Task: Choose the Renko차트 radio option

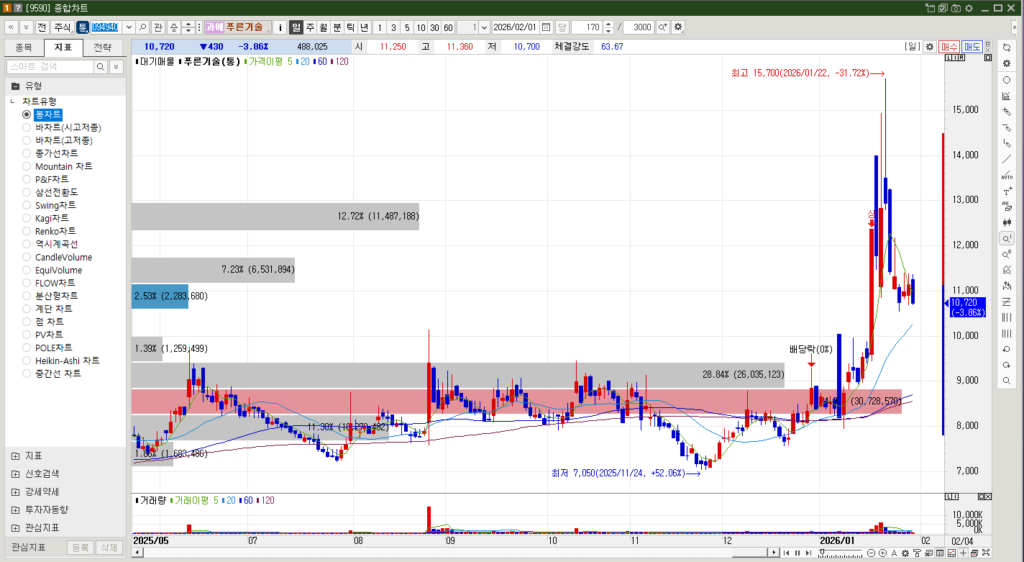Action: pos(27,231)
